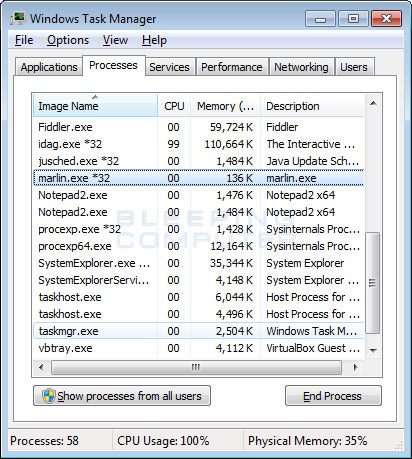412x459 pixels.
Task: Click the horizontal scrollbar thumb
Action: pyautogui.click(x=196, y=367)
